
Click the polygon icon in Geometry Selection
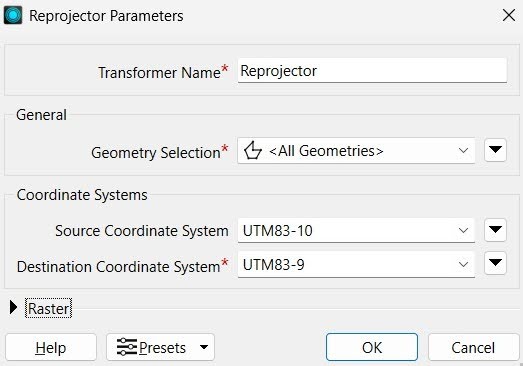click(252, 150)
